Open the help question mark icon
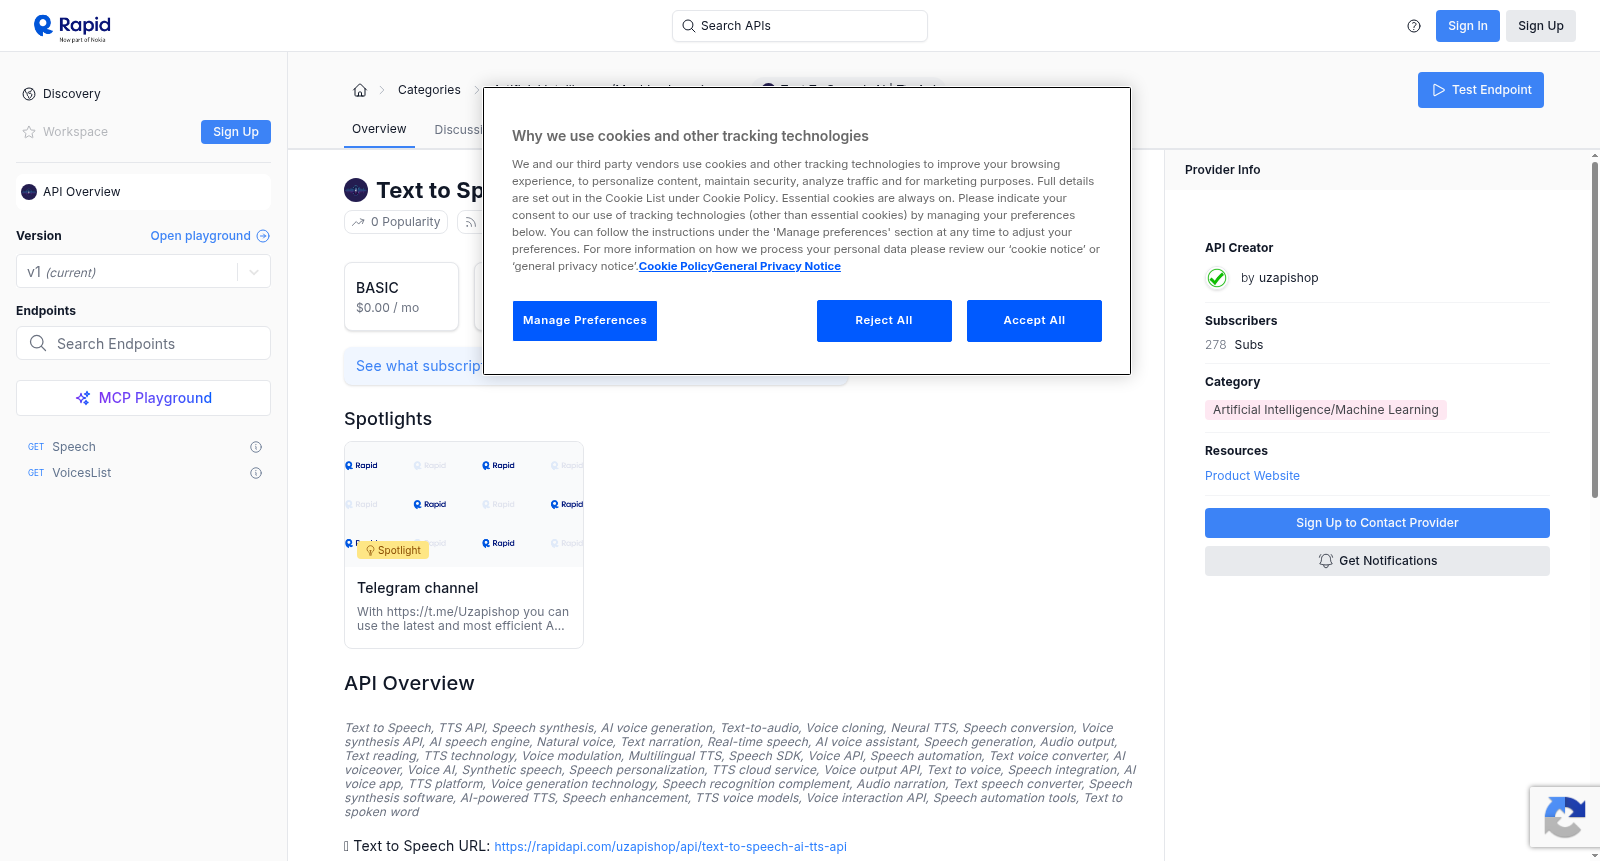This screenshot has width=1600, height=861. point(1414,26)
